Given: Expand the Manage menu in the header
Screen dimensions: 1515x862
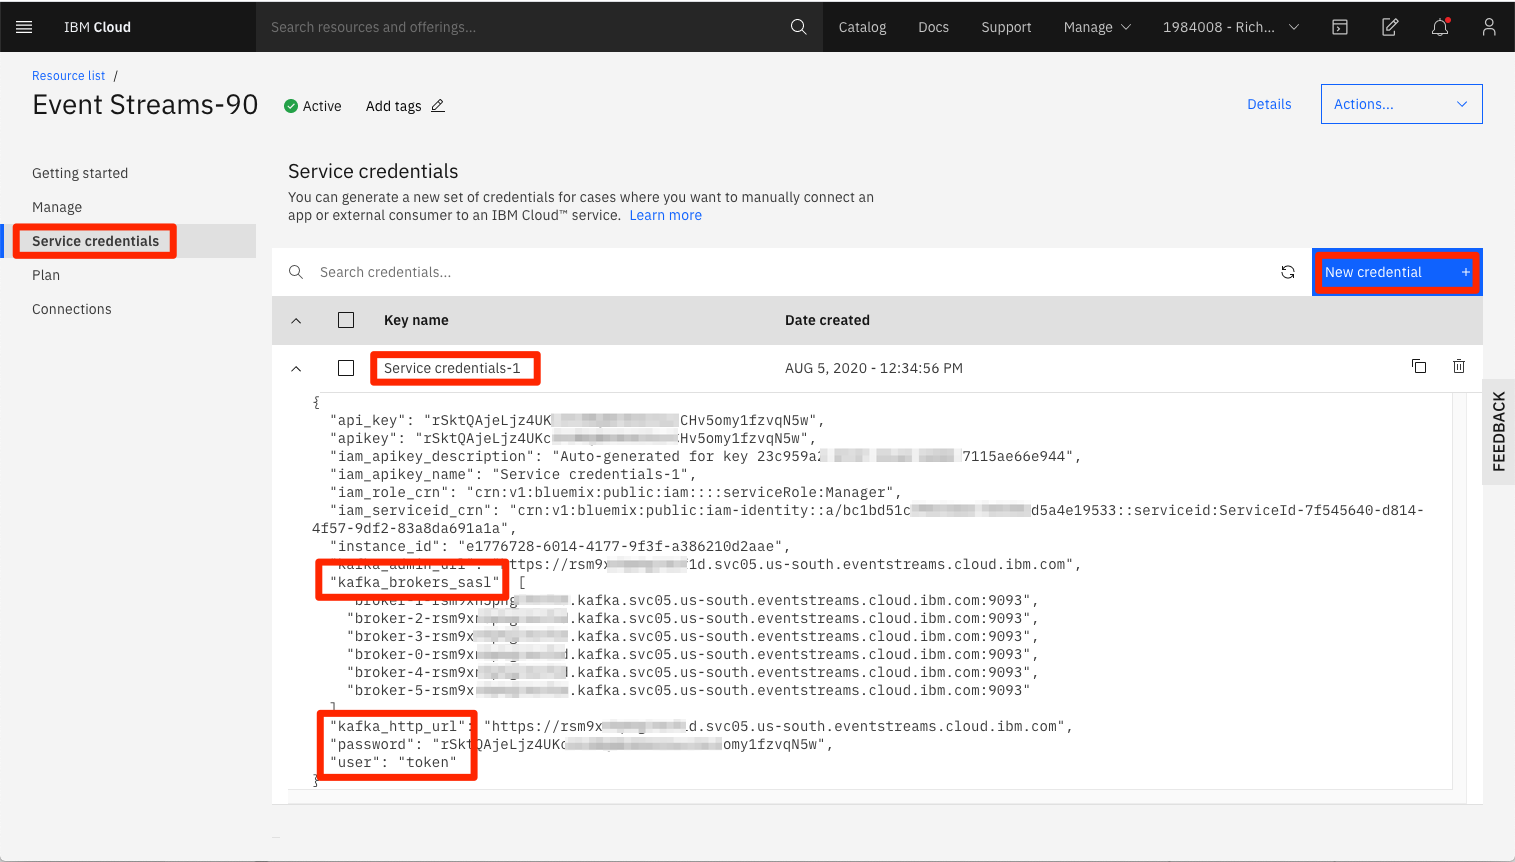Looking at the screenshot, I should (1097, 27).
